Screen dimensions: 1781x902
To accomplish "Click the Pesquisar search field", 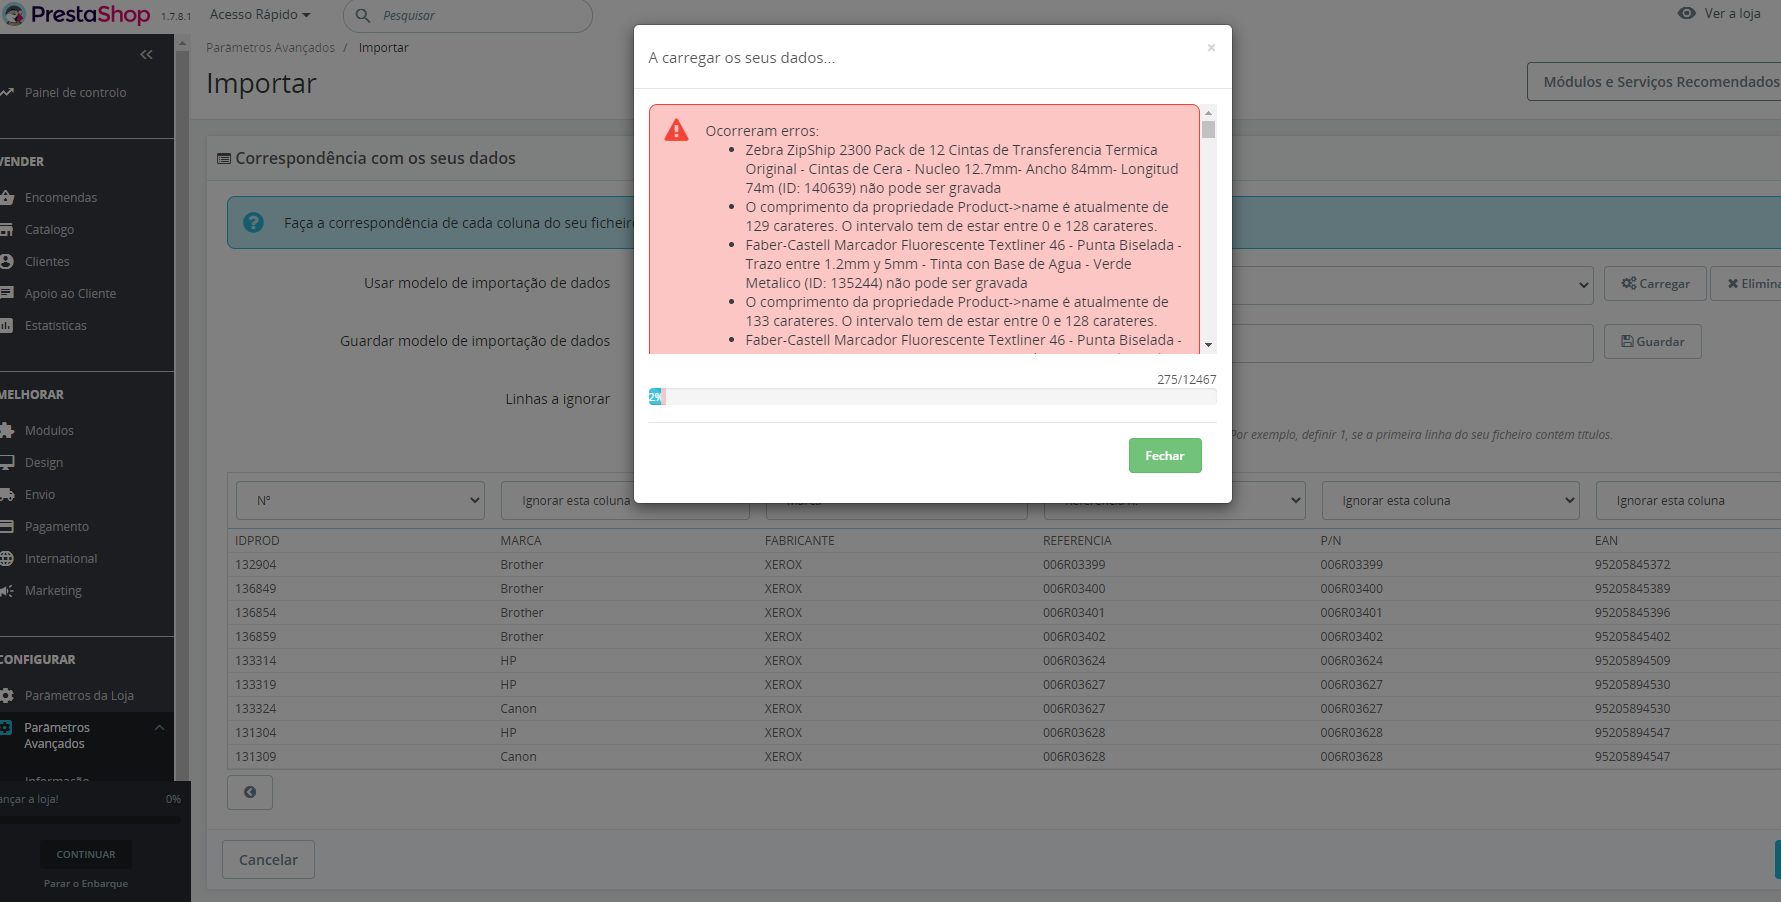I will (468, 16).
